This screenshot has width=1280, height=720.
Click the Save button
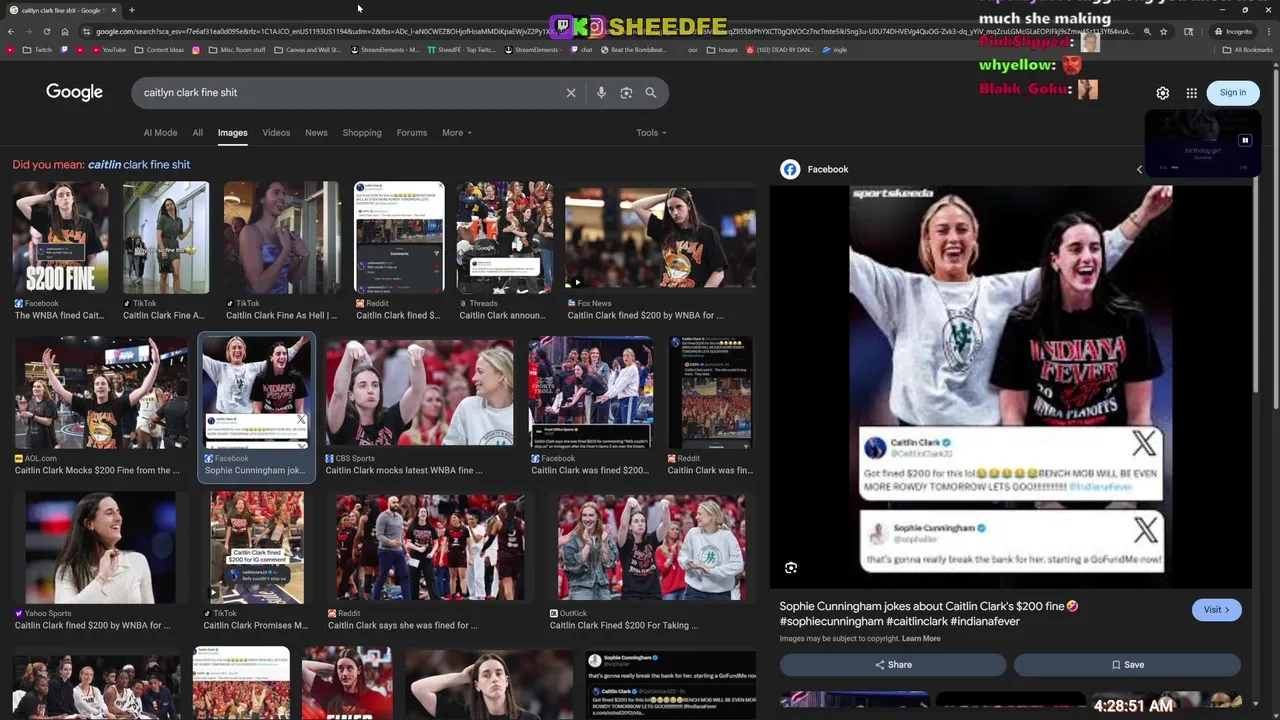pyautogui.click(x=1127, y=665)
